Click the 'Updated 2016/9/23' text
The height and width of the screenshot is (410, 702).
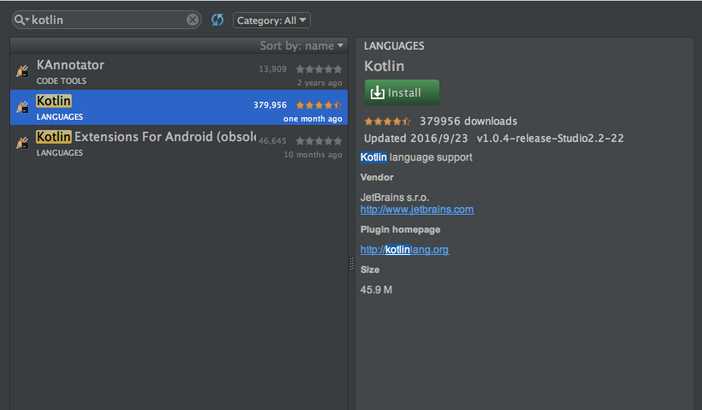click(416, 138)
